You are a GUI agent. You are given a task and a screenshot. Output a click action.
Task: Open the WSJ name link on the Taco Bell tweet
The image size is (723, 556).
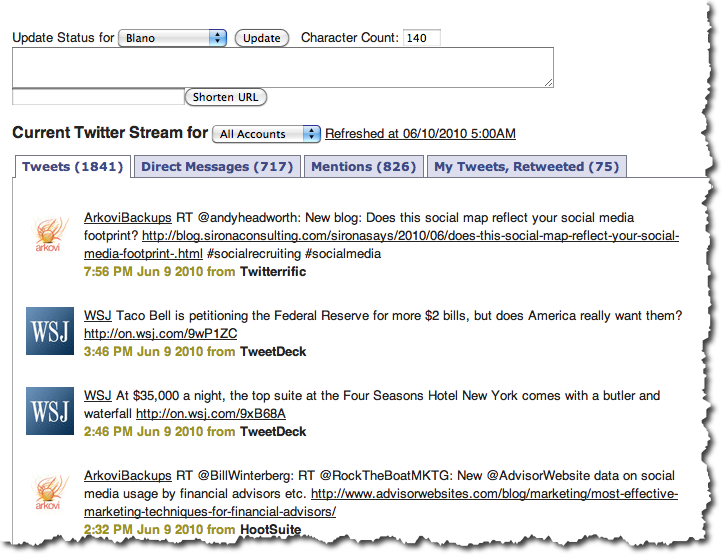(98, 316)
